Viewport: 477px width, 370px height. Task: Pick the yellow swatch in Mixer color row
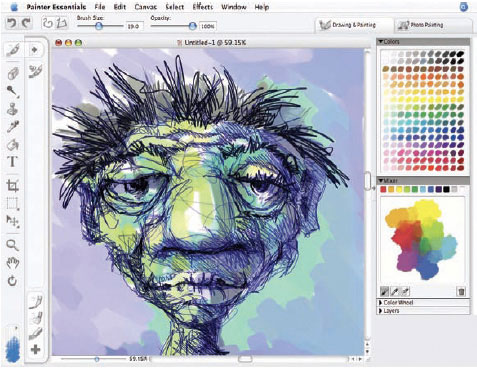(399, 189)
